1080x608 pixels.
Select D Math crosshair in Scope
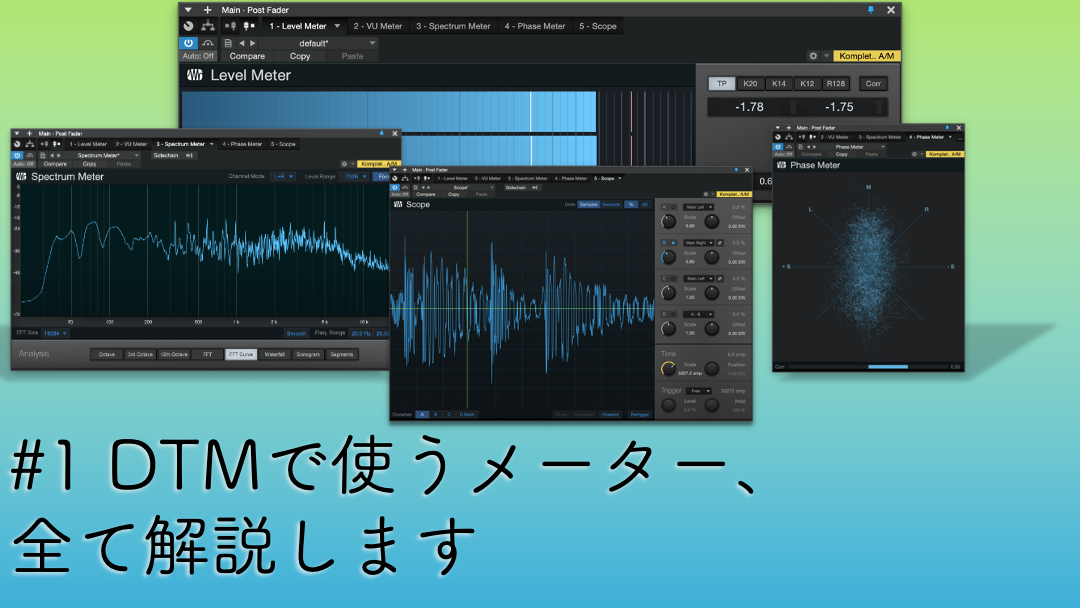coord(467,415)
